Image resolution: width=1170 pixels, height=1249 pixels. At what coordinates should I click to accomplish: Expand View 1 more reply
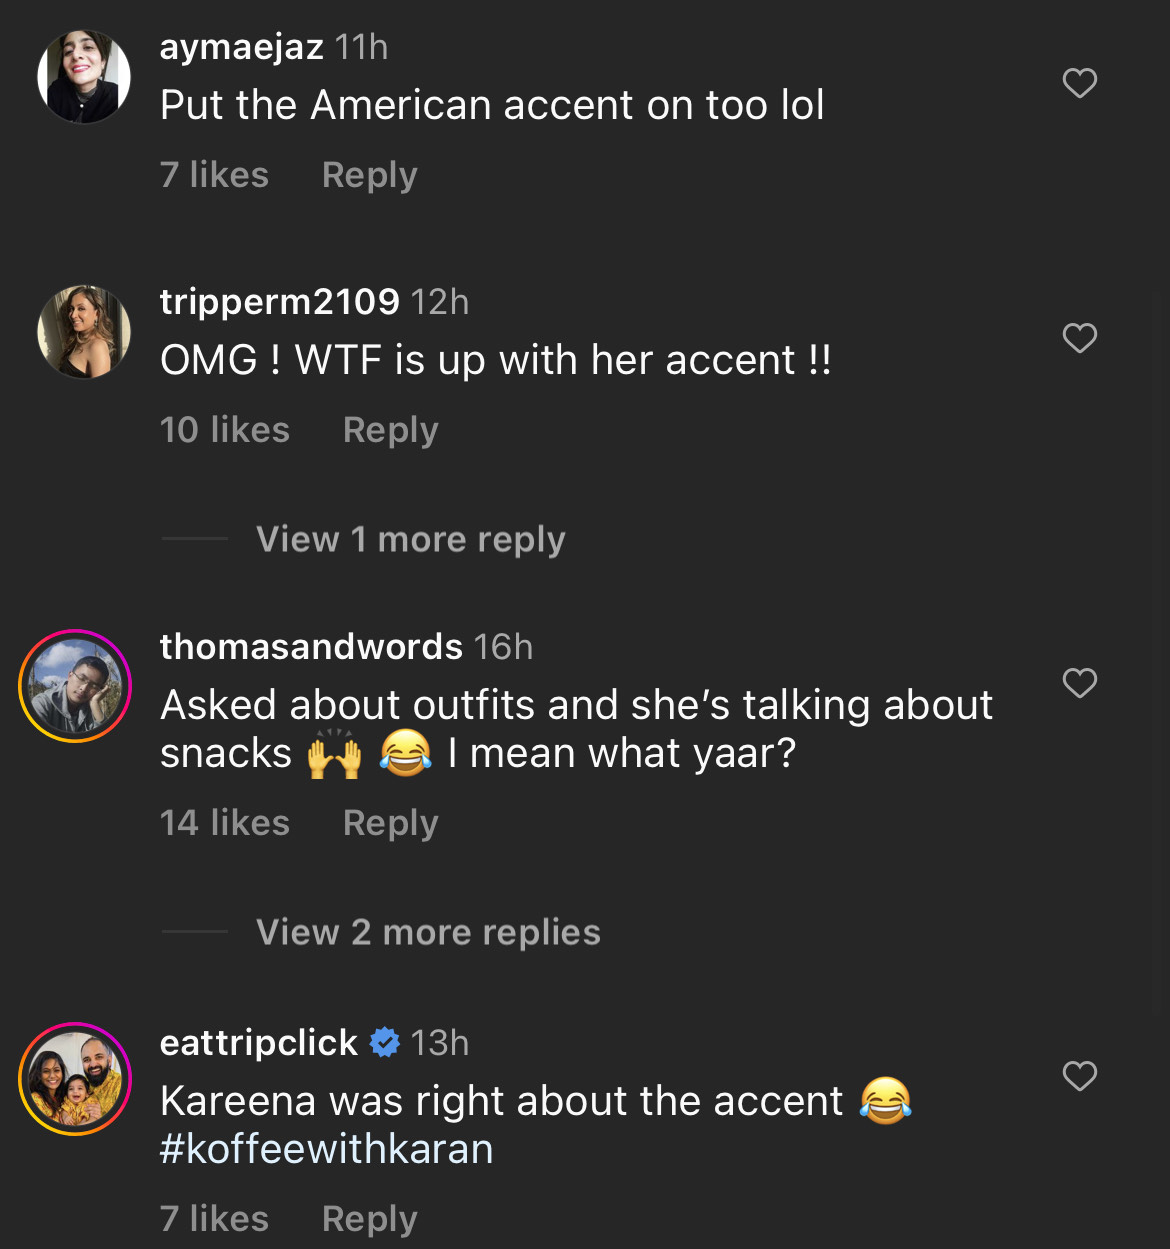coord(410,539)
